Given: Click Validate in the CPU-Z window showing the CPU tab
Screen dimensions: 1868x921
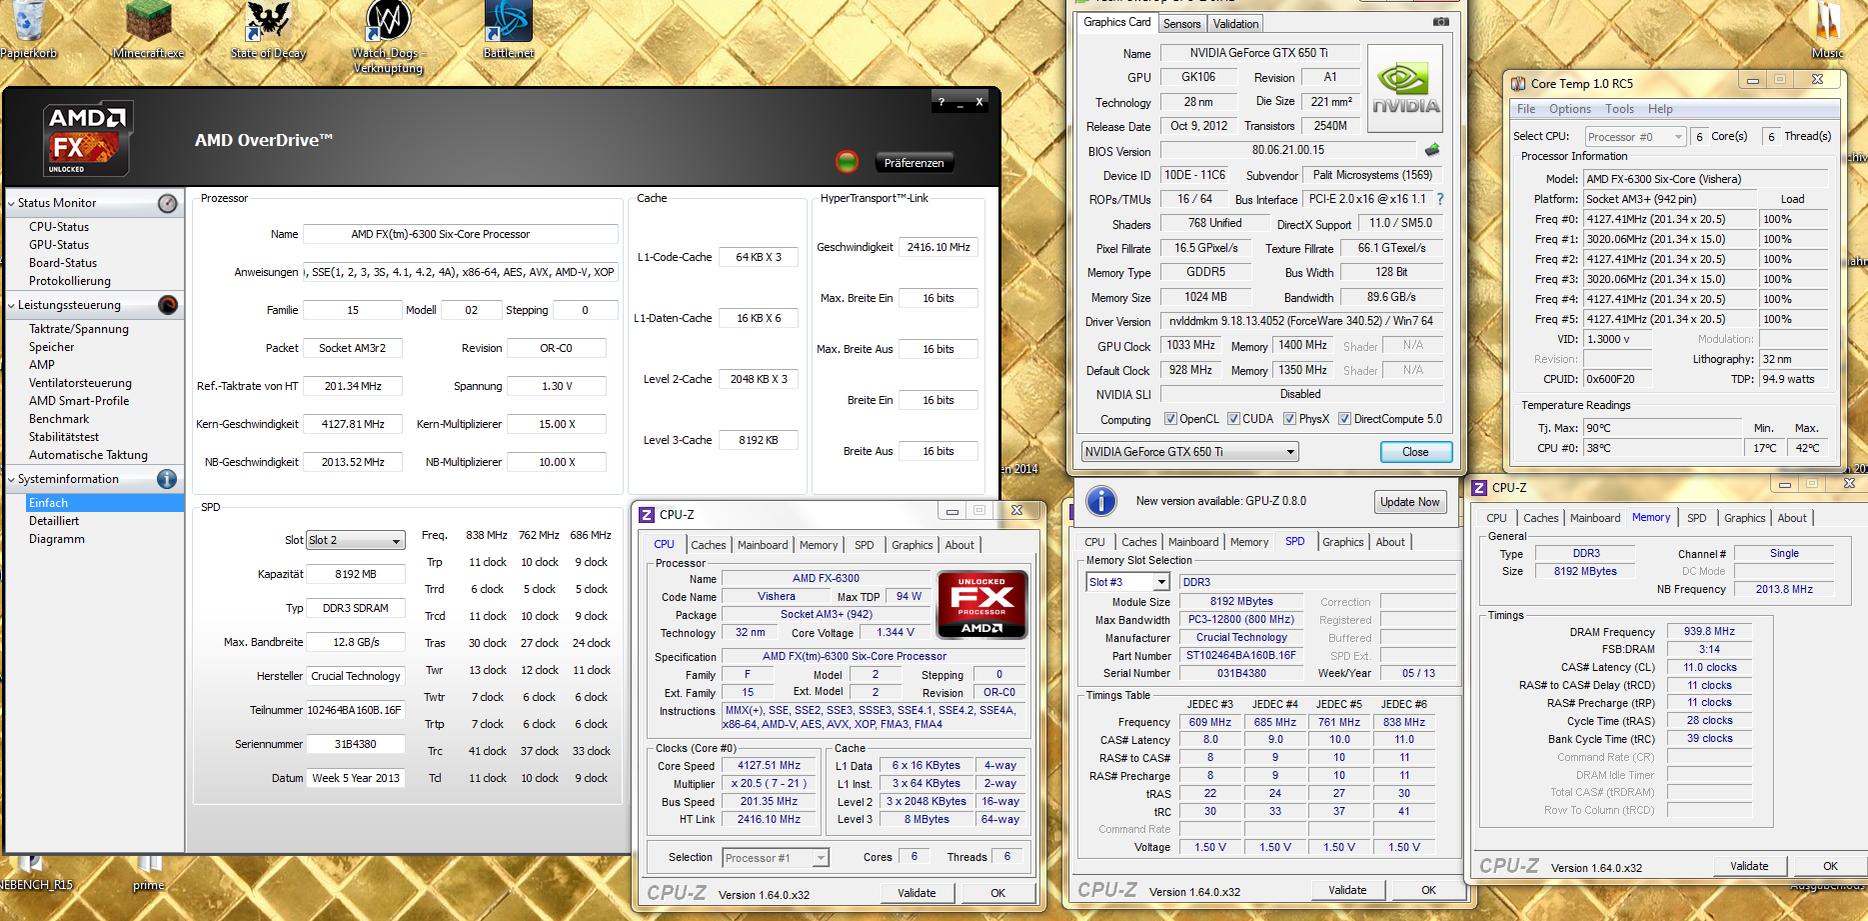Looking at the screenshot, I should 917,893.
